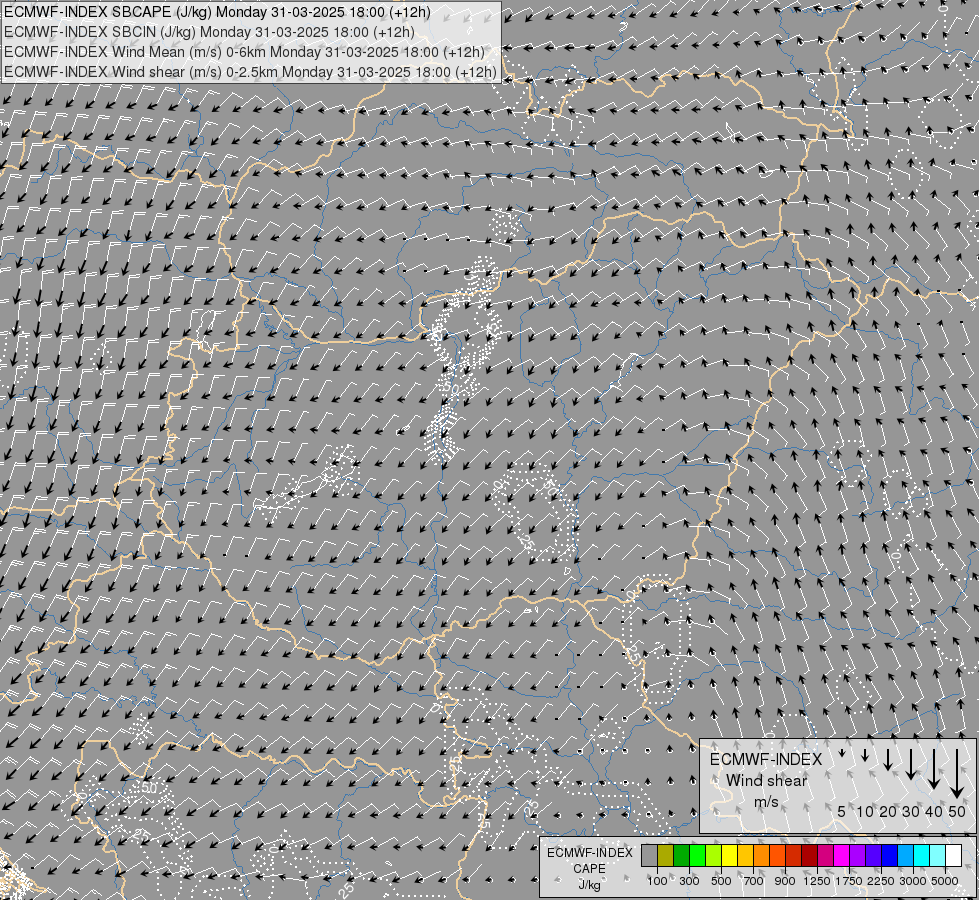Pick the purple swatch right of 1750
The height and width of the screenshot is (900, 979).
(858, 856)
